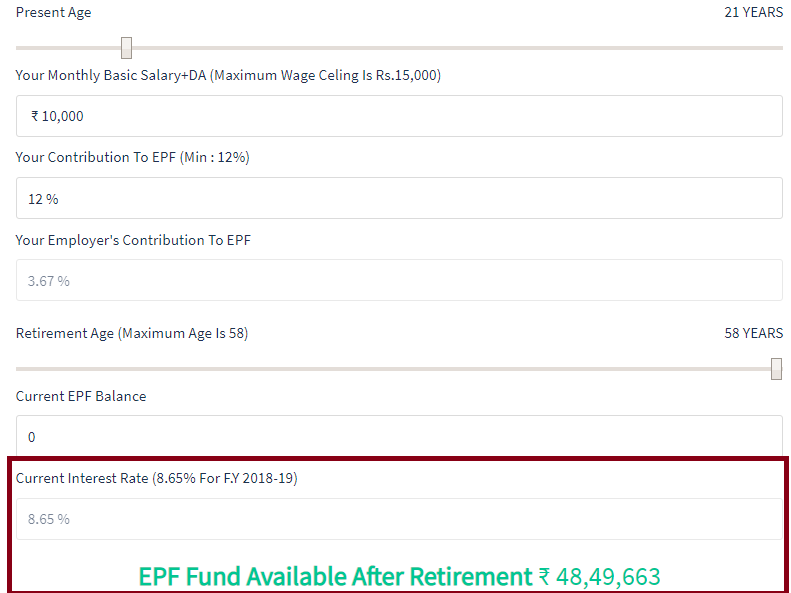
Task: Focus the Monthly Basic Salary+DA input field
Action: click(x=399, y=116)
